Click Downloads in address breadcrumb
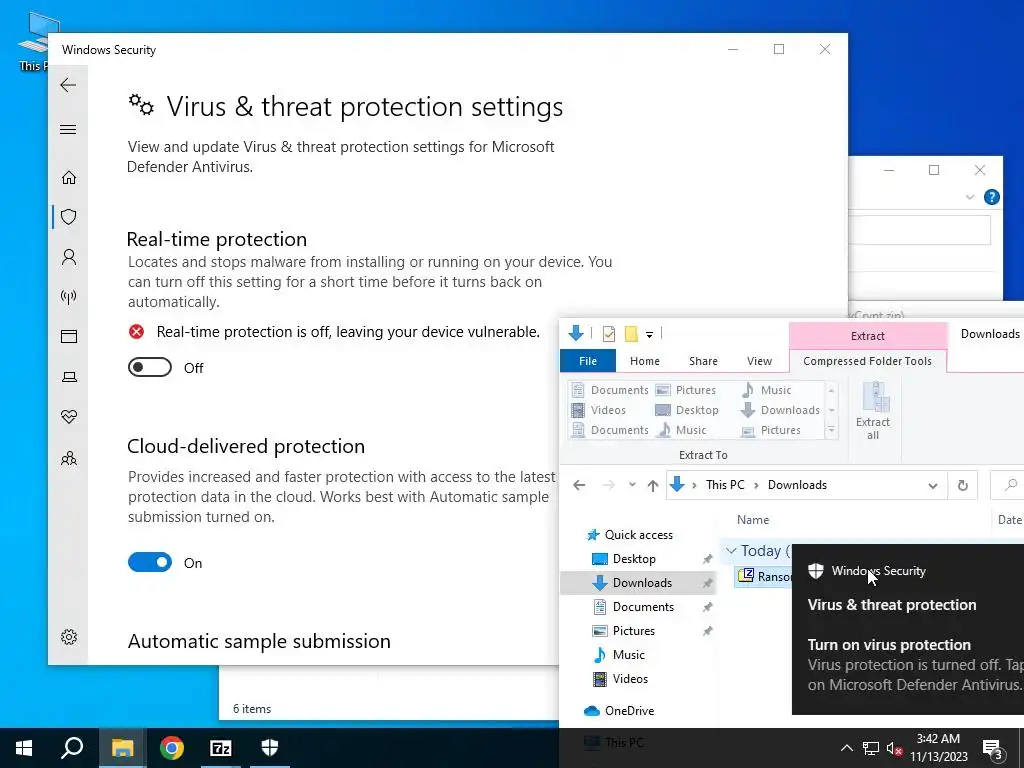The image size is (1024, 768). tap(797, 485)
